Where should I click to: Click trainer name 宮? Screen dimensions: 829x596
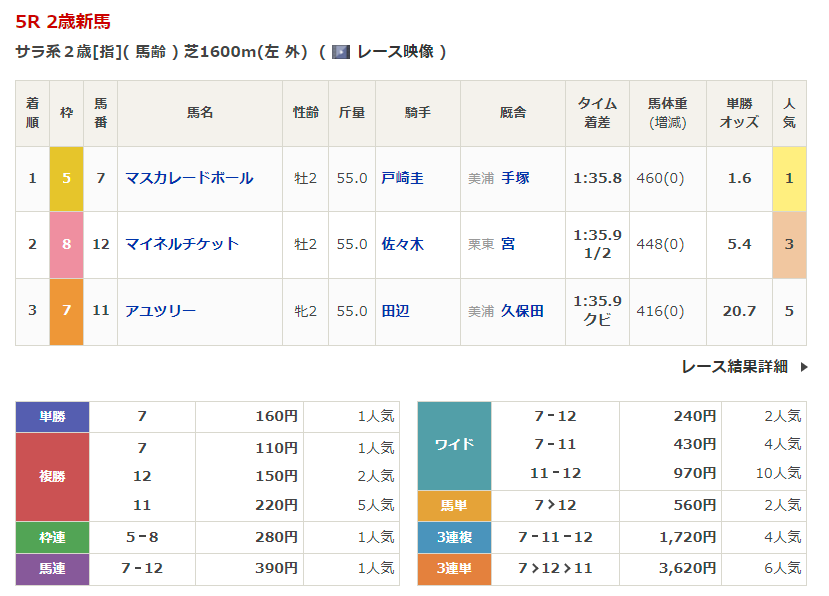point(508,244)
